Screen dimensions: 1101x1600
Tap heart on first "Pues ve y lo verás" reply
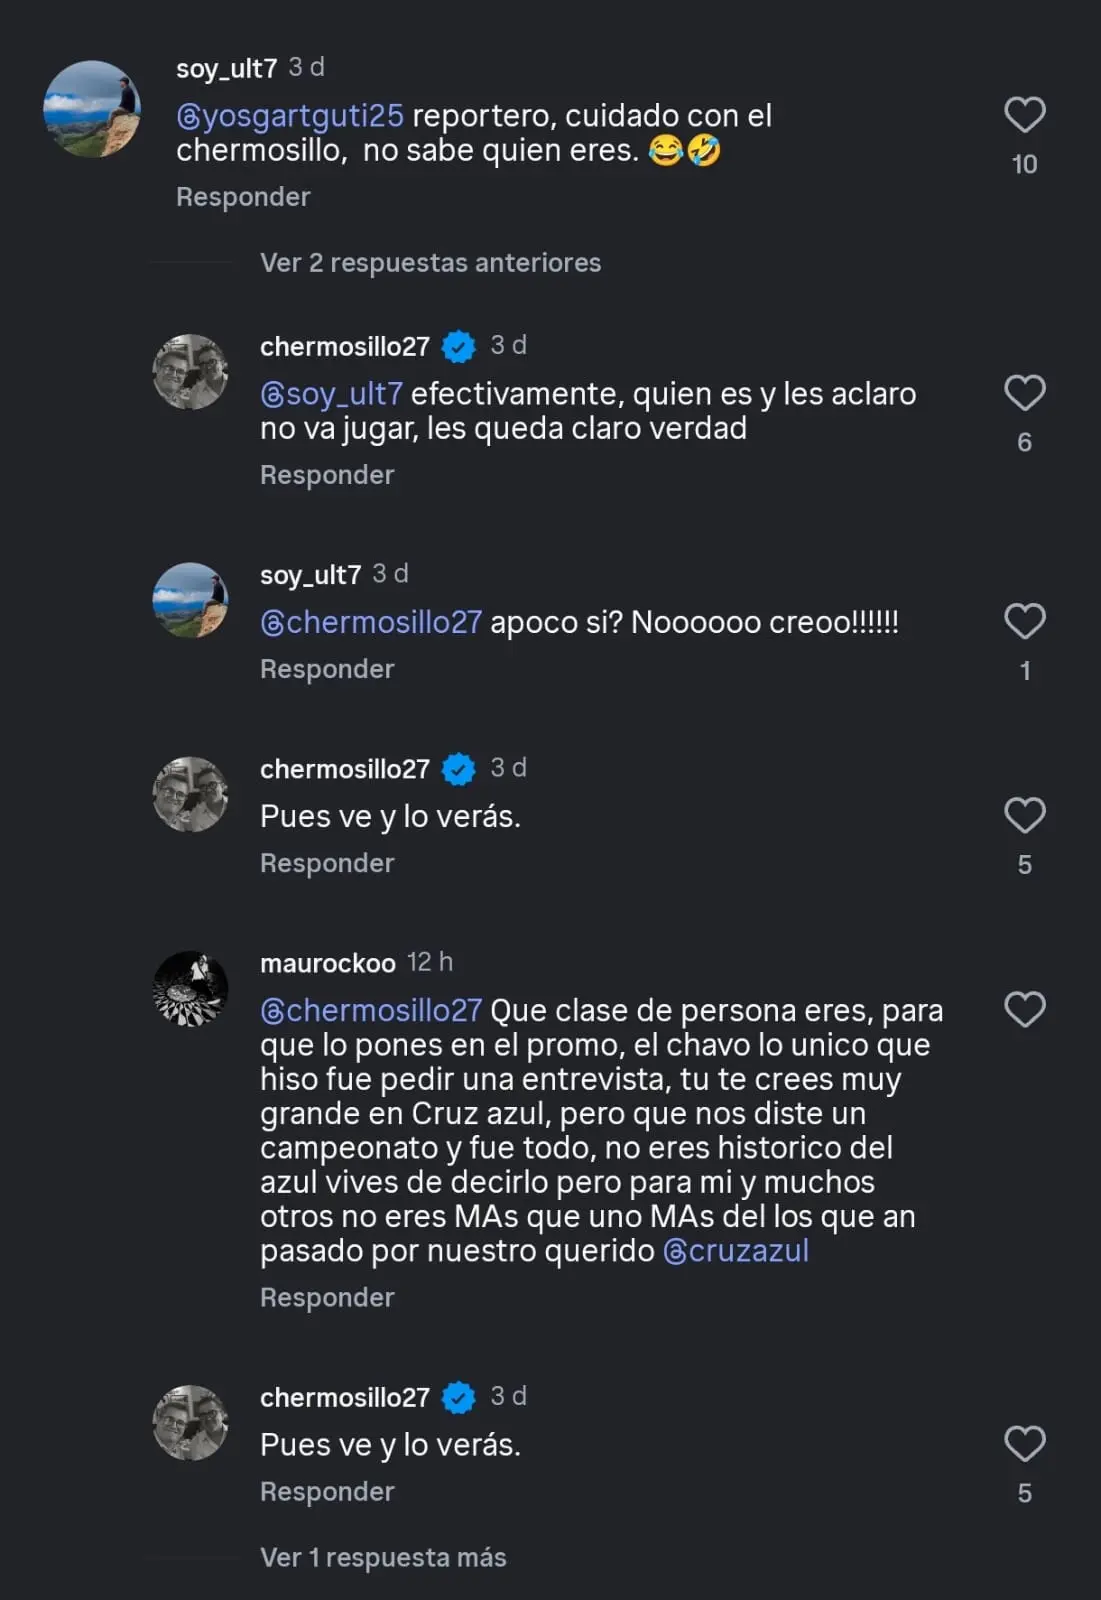point(1024,816)
